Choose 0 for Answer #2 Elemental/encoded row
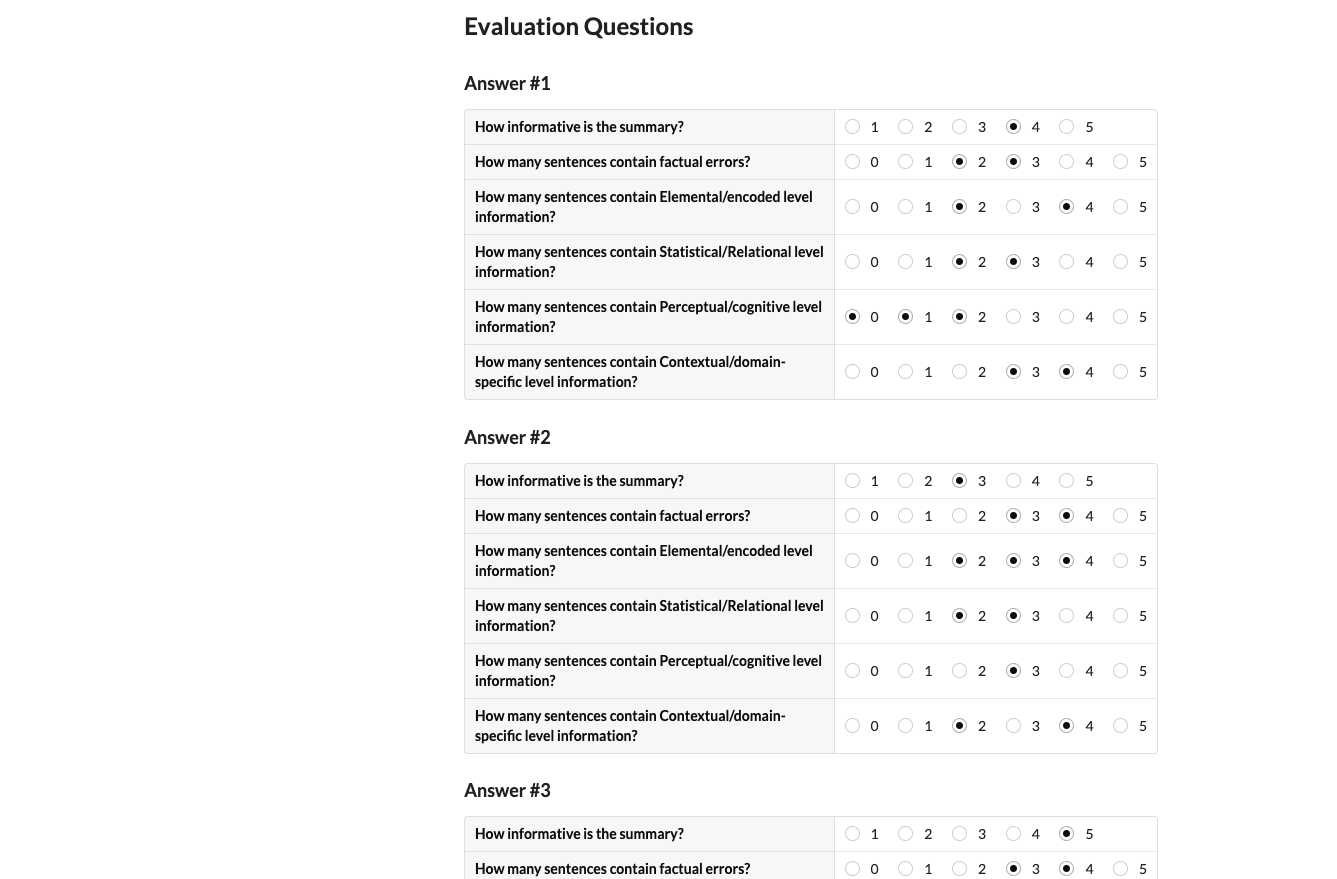 click(x=852, y=561)
